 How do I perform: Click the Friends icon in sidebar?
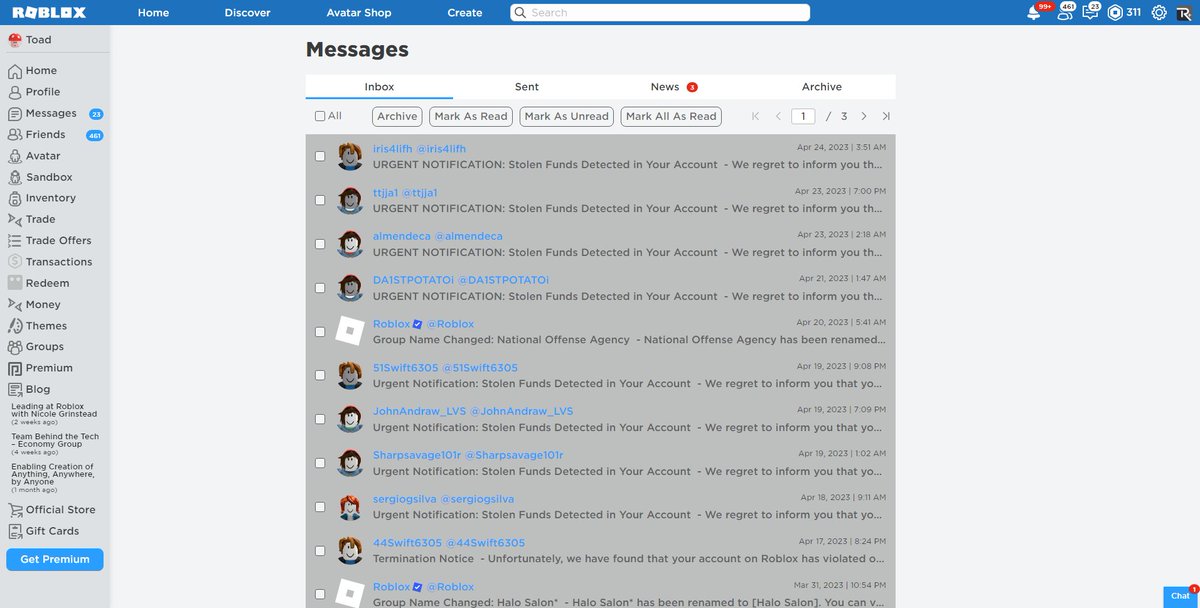pos(15,134)
